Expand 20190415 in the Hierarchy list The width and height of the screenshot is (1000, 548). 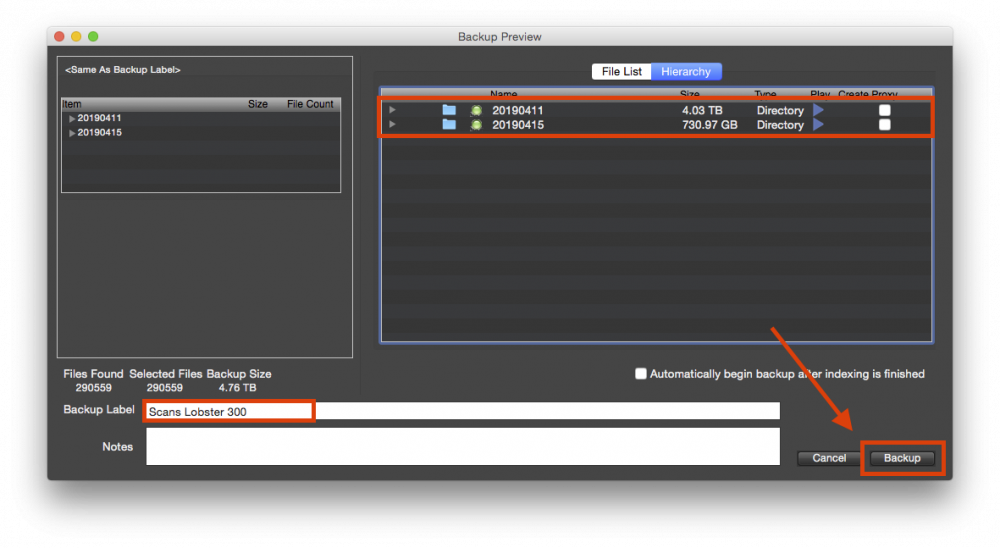[x=392, y=125]
